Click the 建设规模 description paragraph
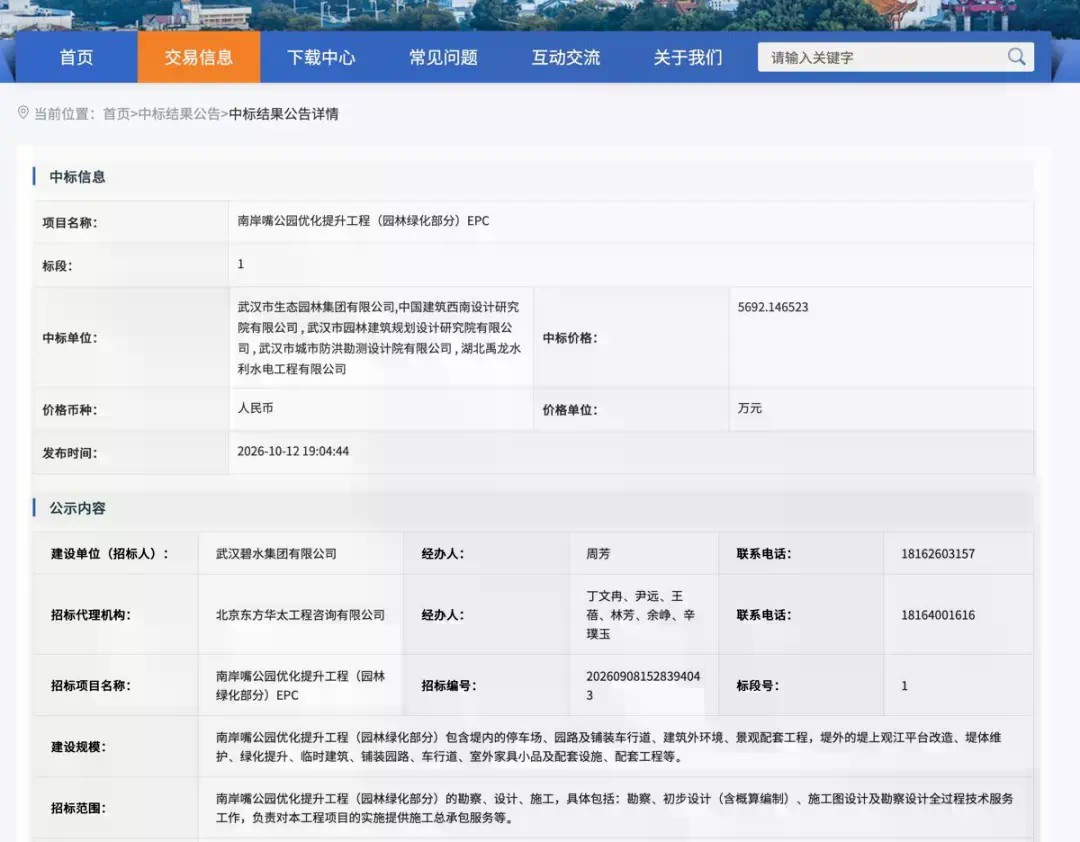 (609, 747)
